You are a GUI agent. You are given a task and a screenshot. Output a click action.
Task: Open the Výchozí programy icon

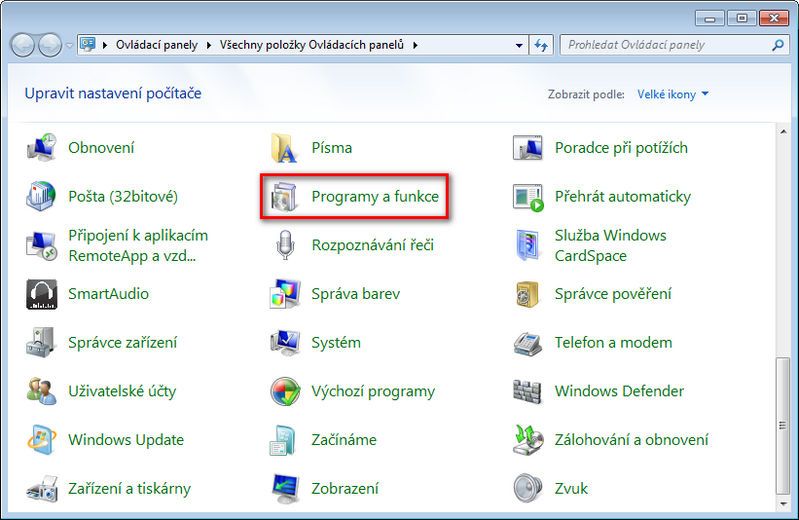(284, 392)
